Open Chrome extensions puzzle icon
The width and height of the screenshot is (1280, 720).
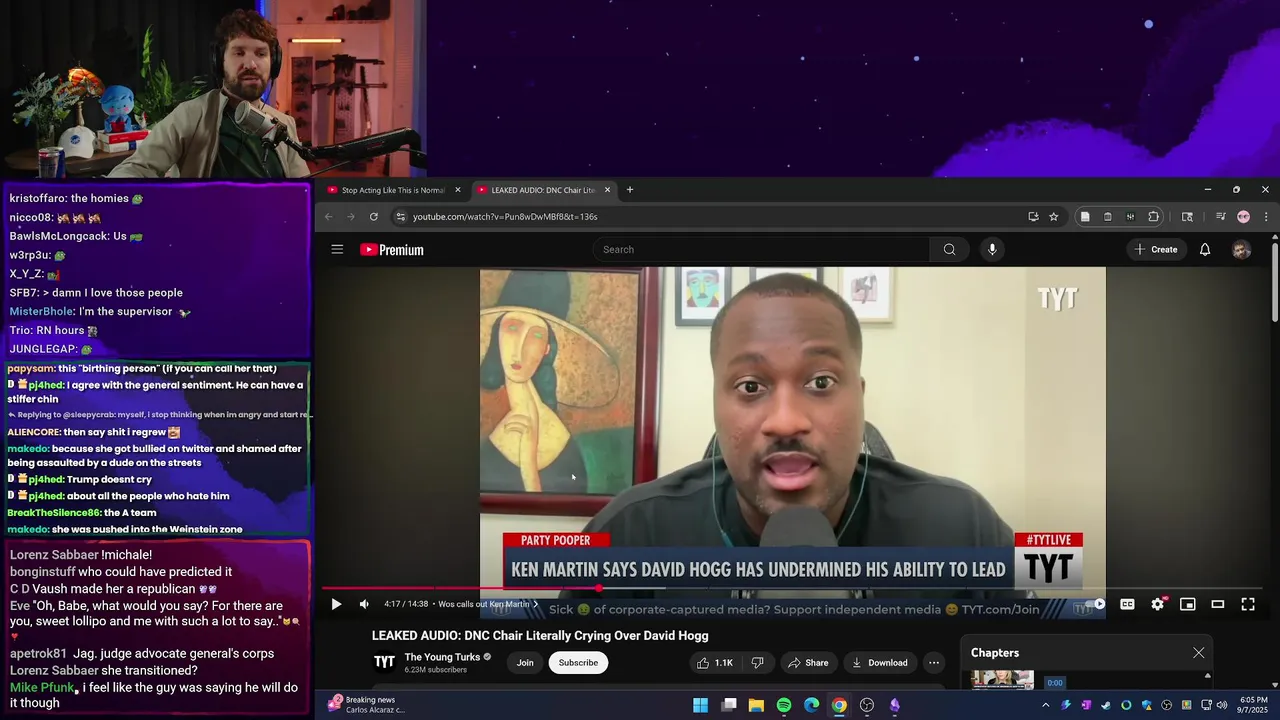point(1153,217)
